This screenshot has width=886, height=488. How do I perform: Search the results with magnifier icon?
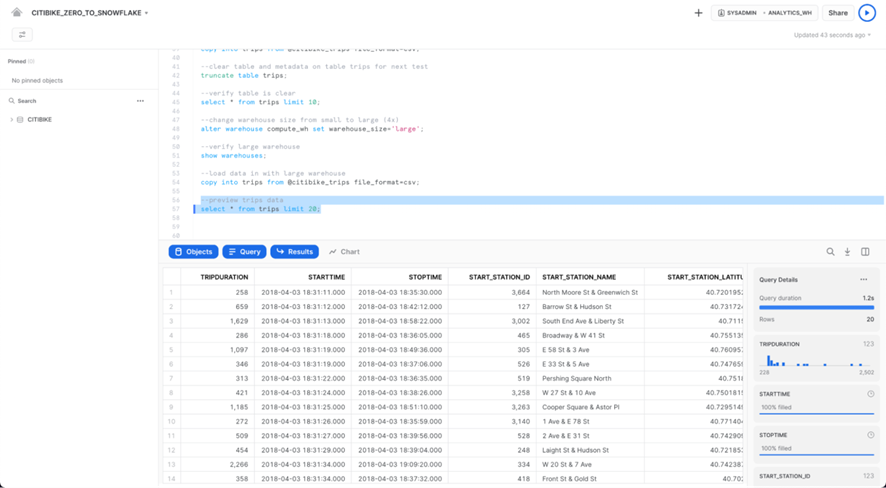[x=830, y=252]
